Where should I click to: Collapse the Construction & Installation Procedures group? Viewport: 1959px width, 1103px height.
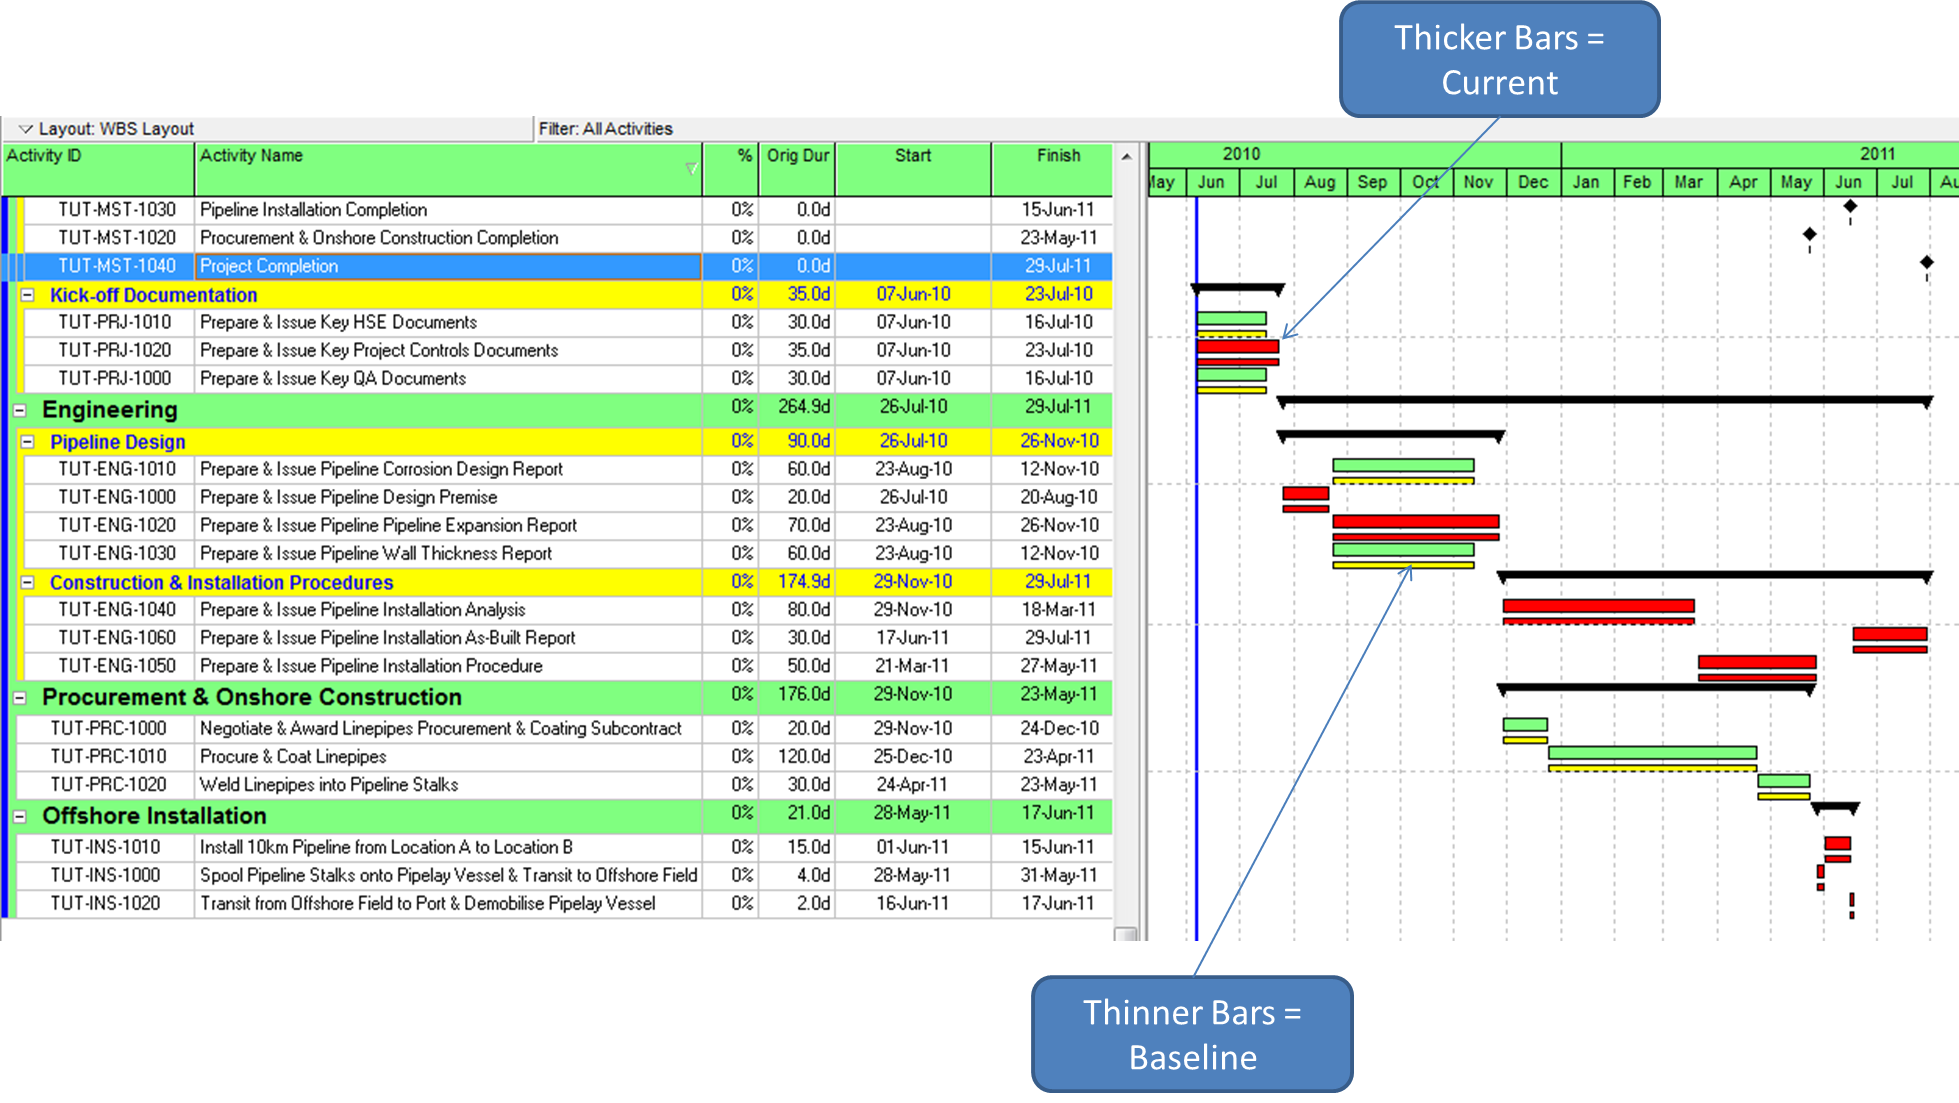(x=28, y=582)
